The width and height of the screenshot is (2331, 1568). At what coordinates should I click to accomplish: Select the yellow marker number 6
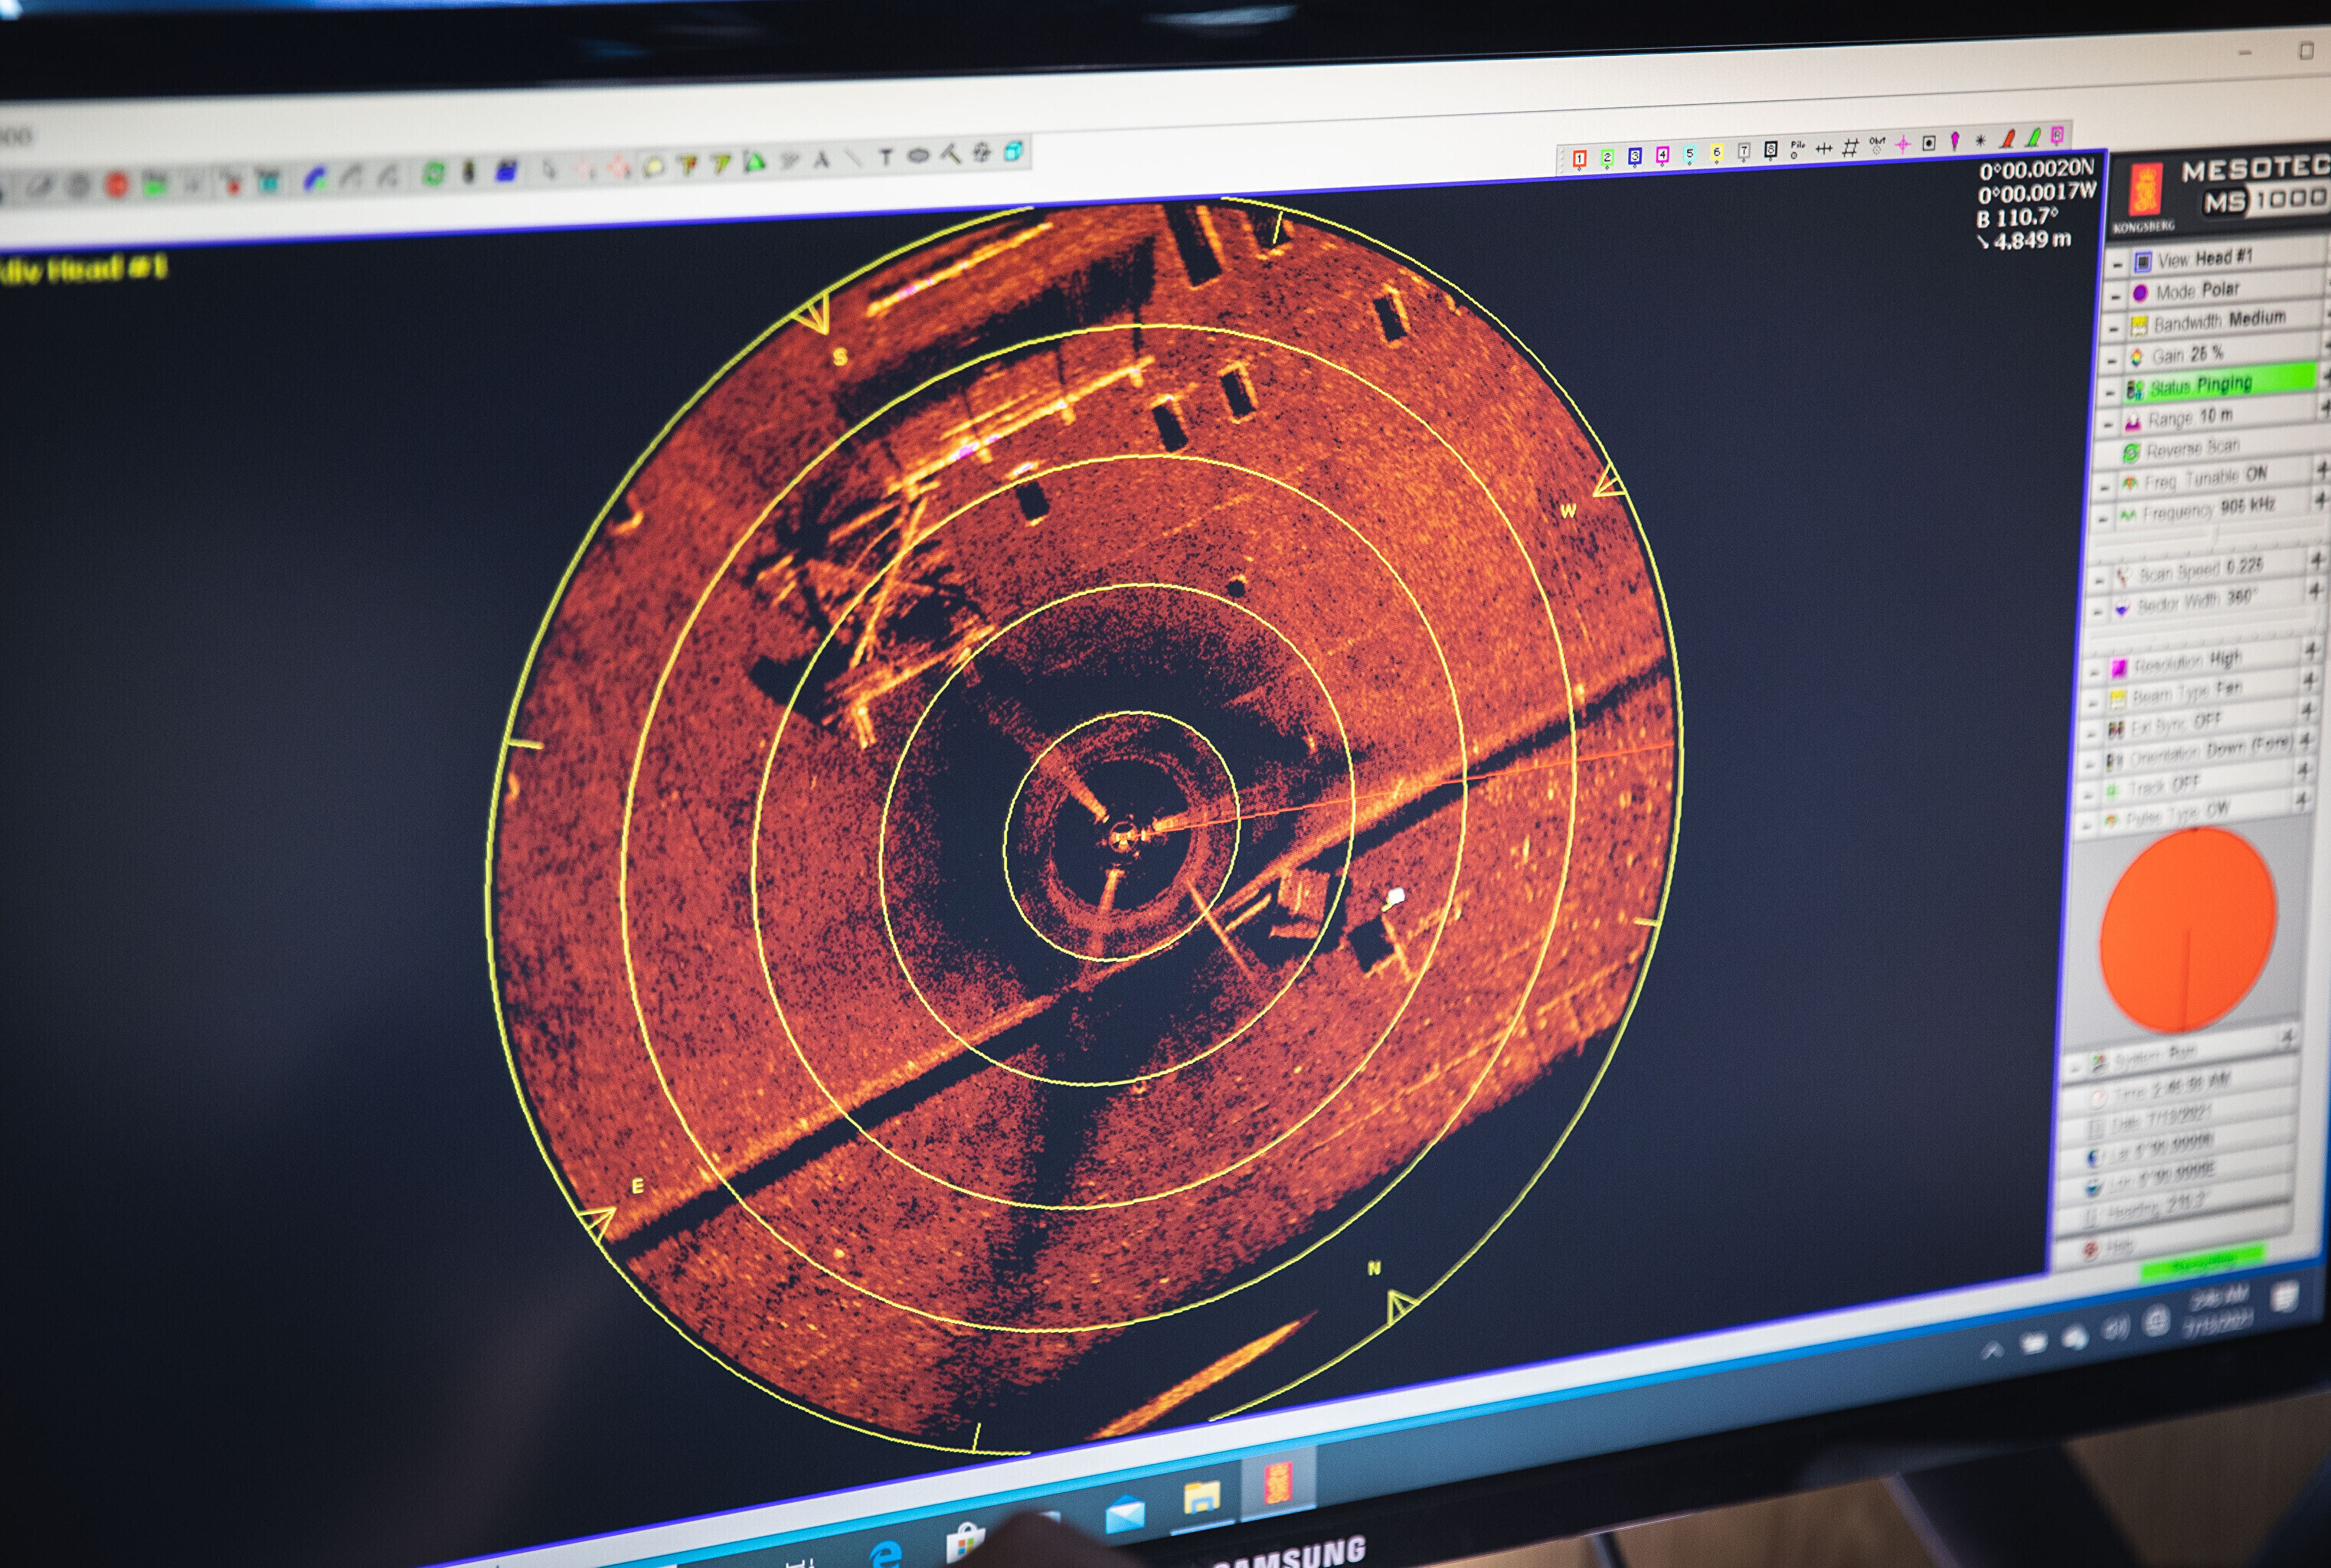(x=1716, y=154)
